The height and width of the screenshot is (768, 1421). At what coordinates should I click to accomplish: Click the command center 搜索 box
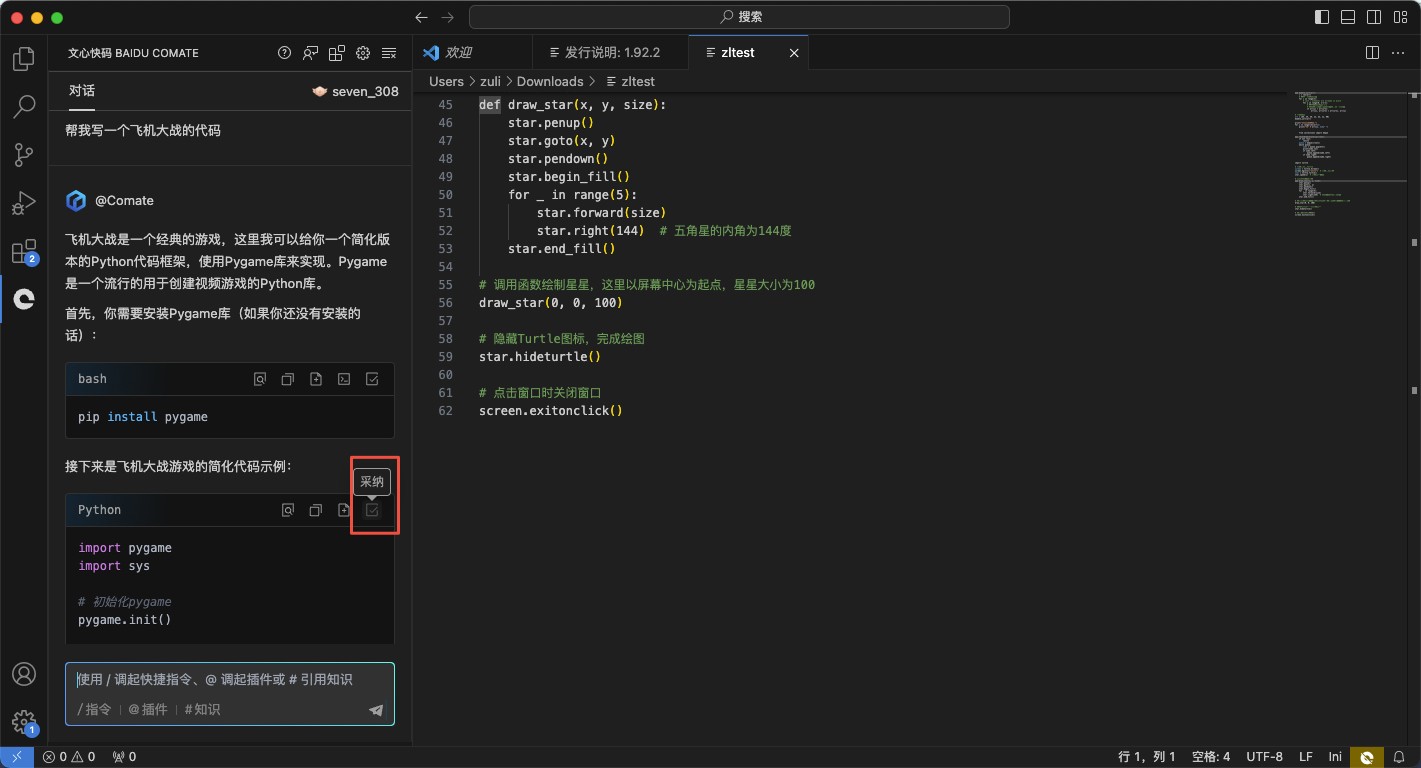739,17
